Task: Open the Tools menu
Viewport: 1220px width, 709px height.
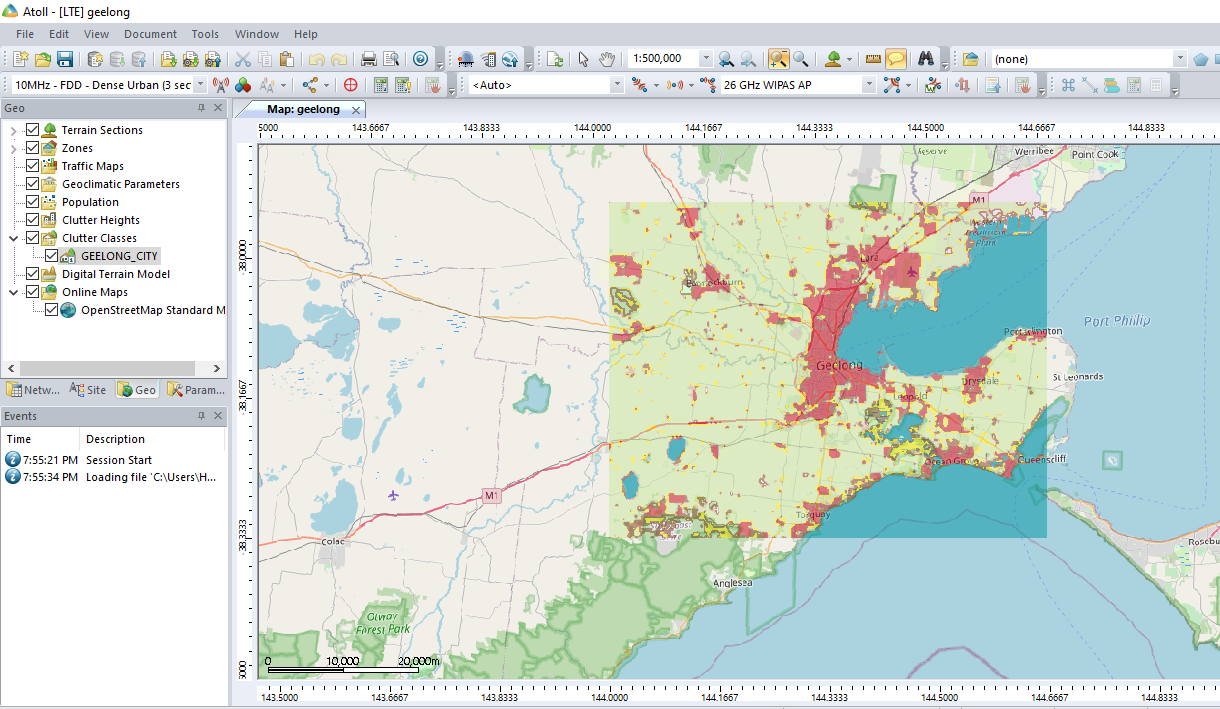Action: pyautogui.click(x=204, y=33)
